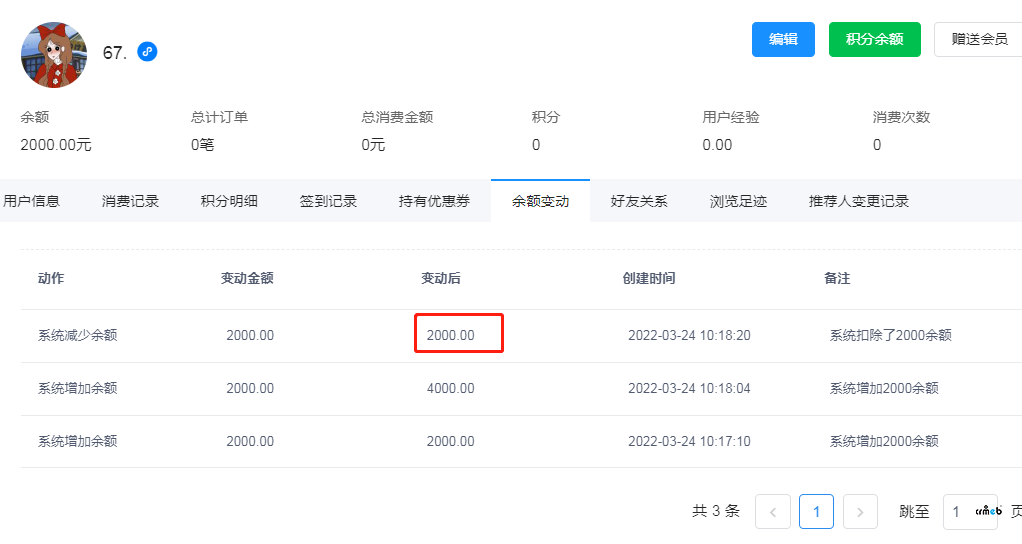Screen dimensions: 1022x544
Task: Select pagination page 1 button
Action: click(x=817, y=511)
